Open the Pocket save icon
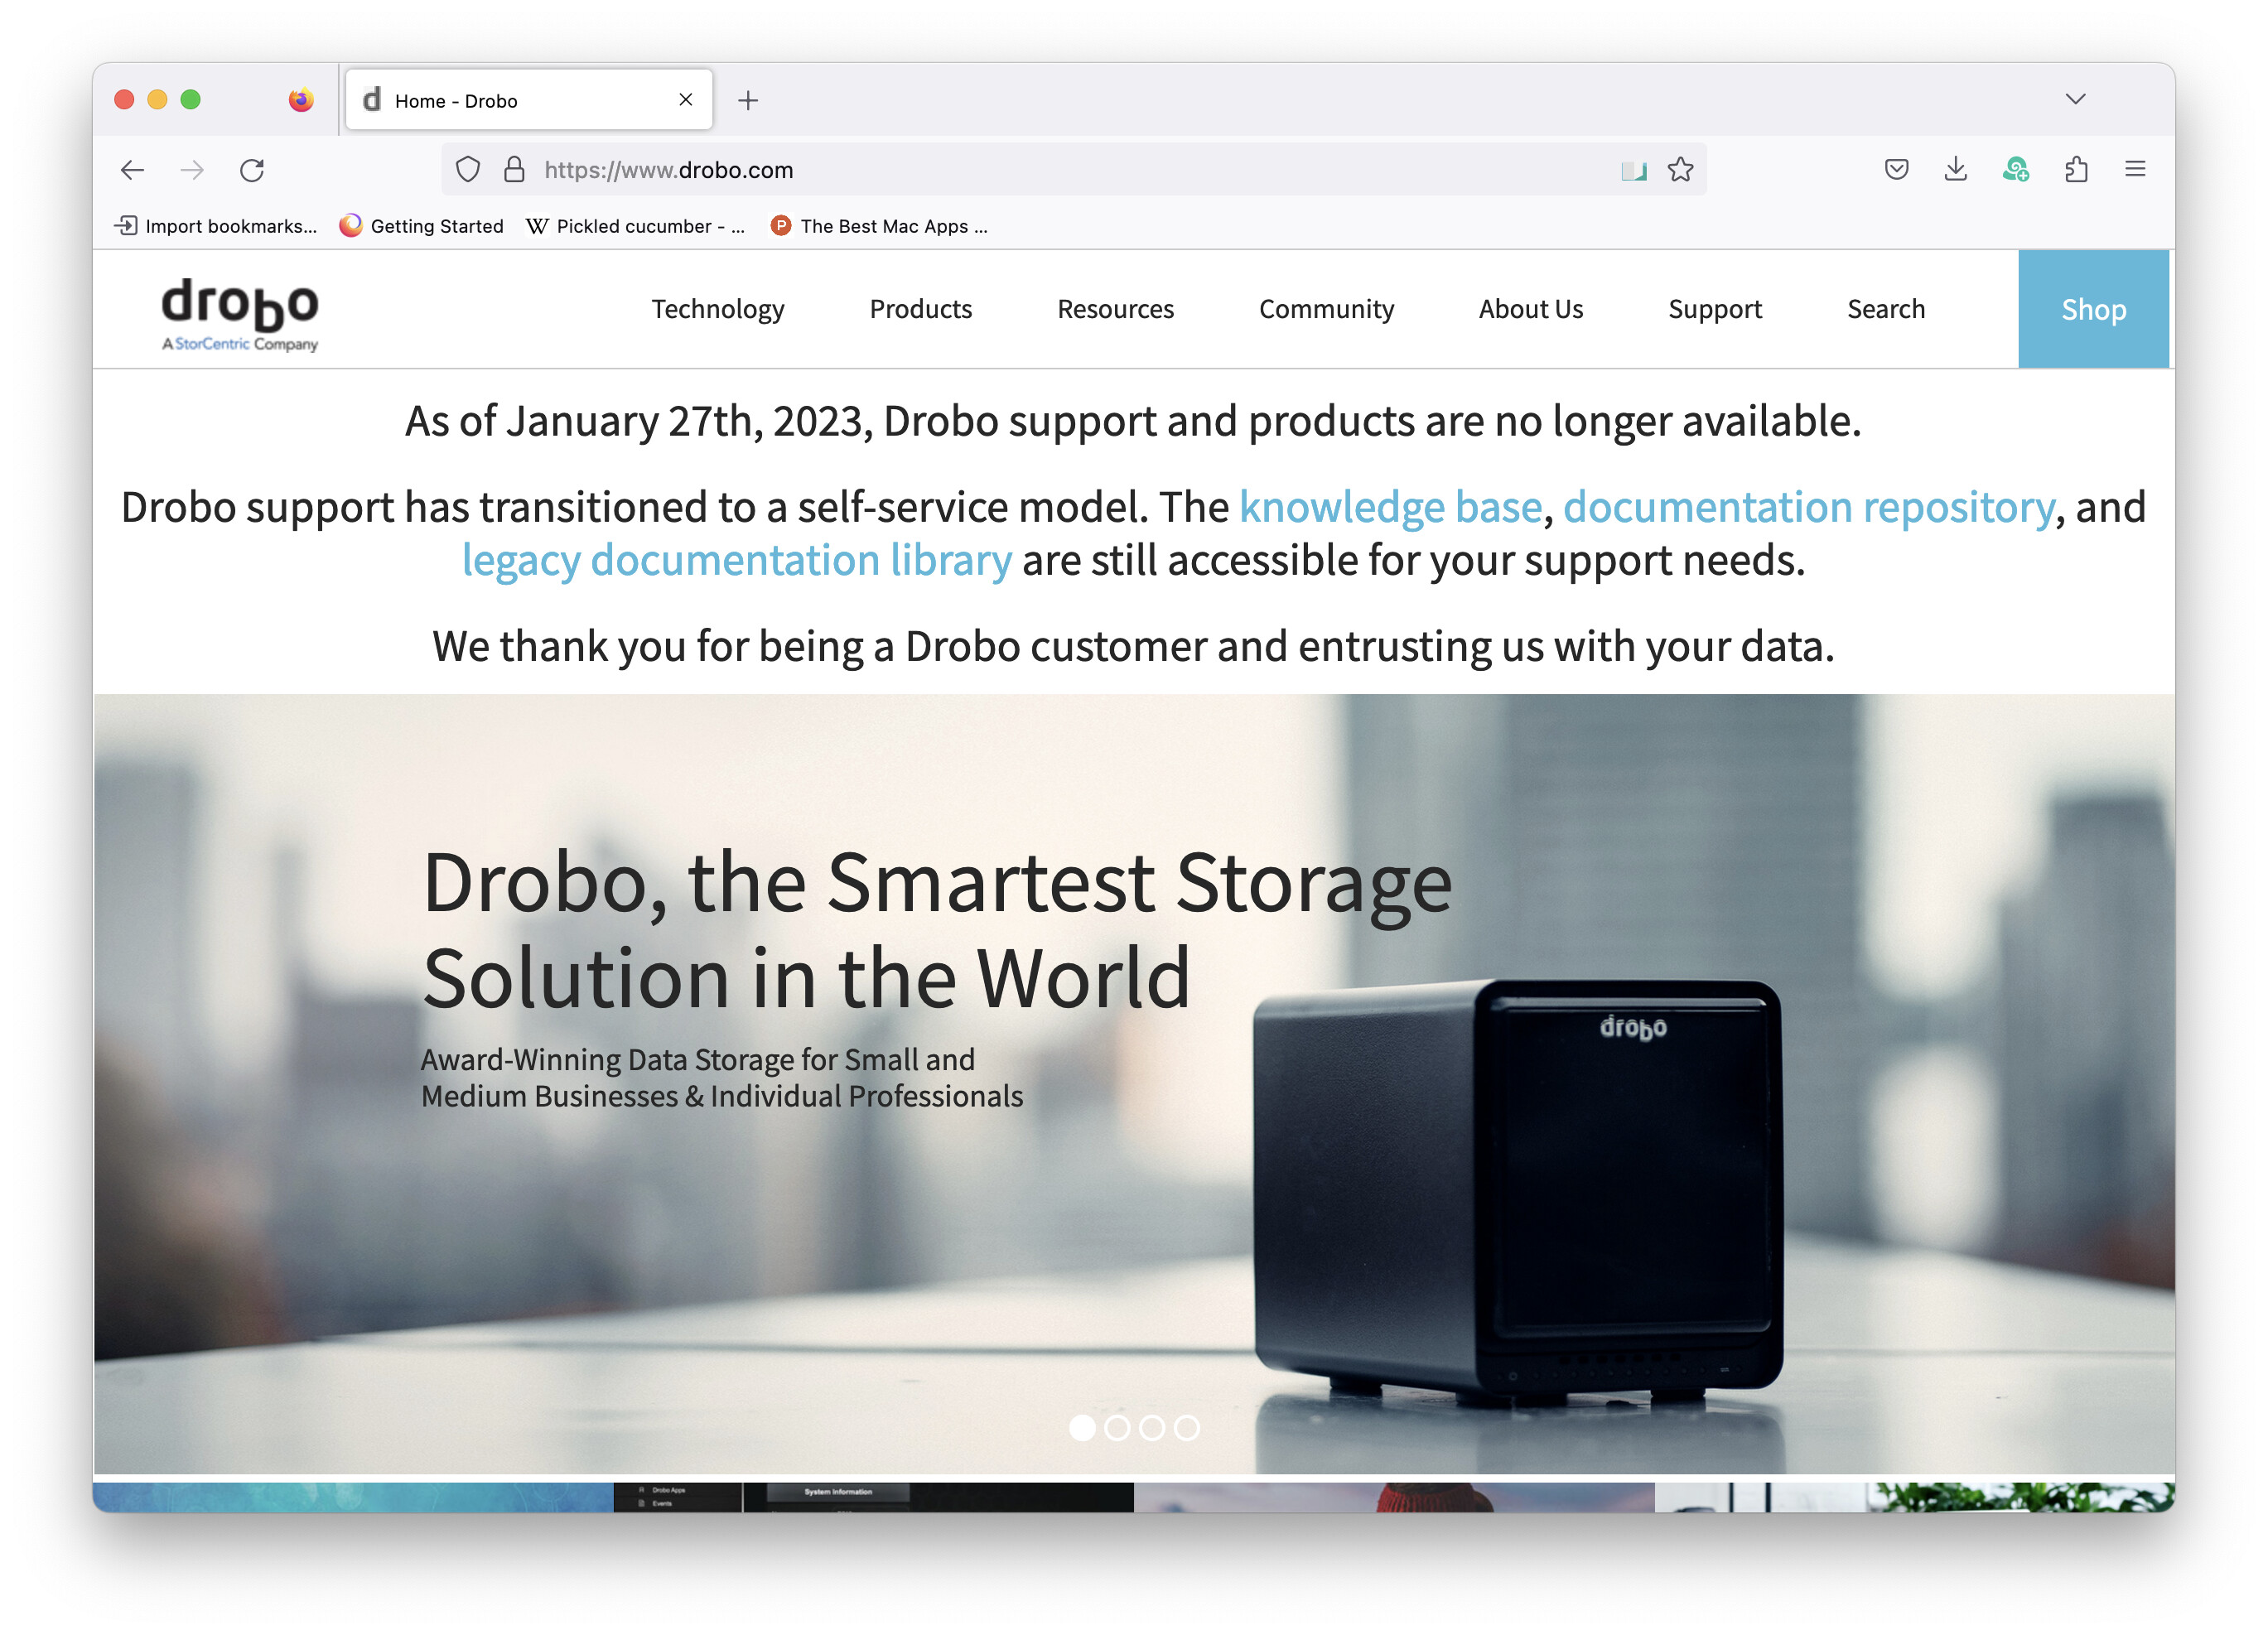This screenshot has height=1635, width=2268. pyautogui.click(x=1896, y=169)
